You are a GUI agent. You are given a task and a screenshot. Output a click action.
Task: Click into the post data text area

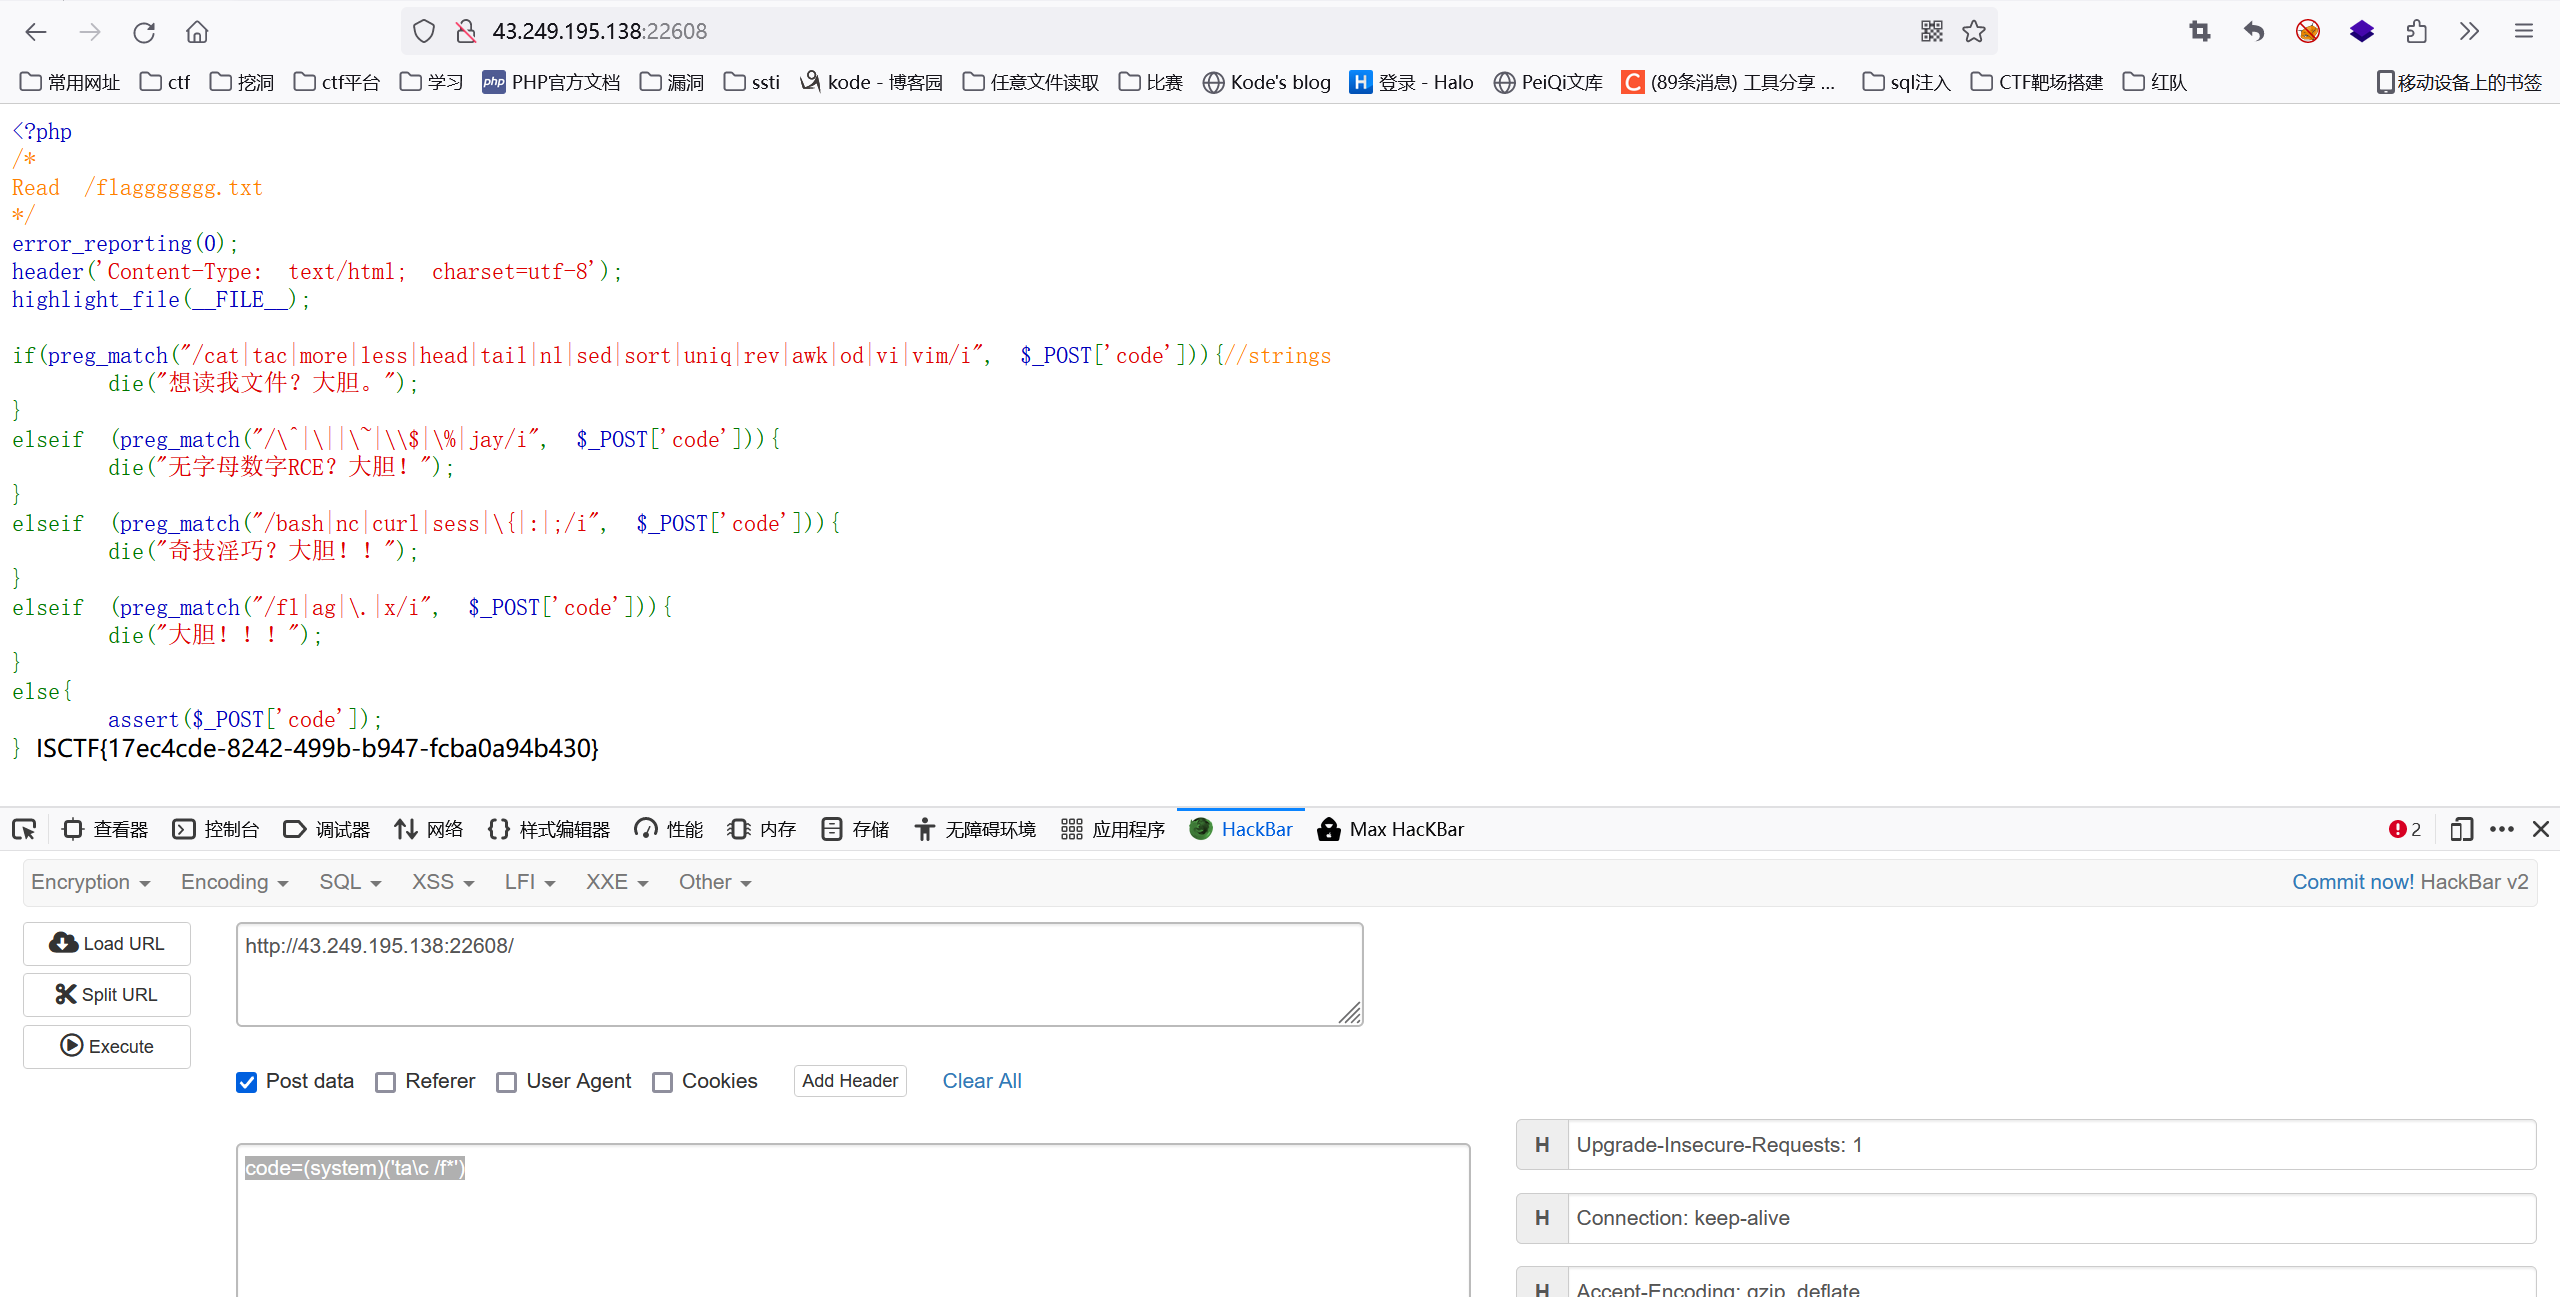pos(852,1230)
